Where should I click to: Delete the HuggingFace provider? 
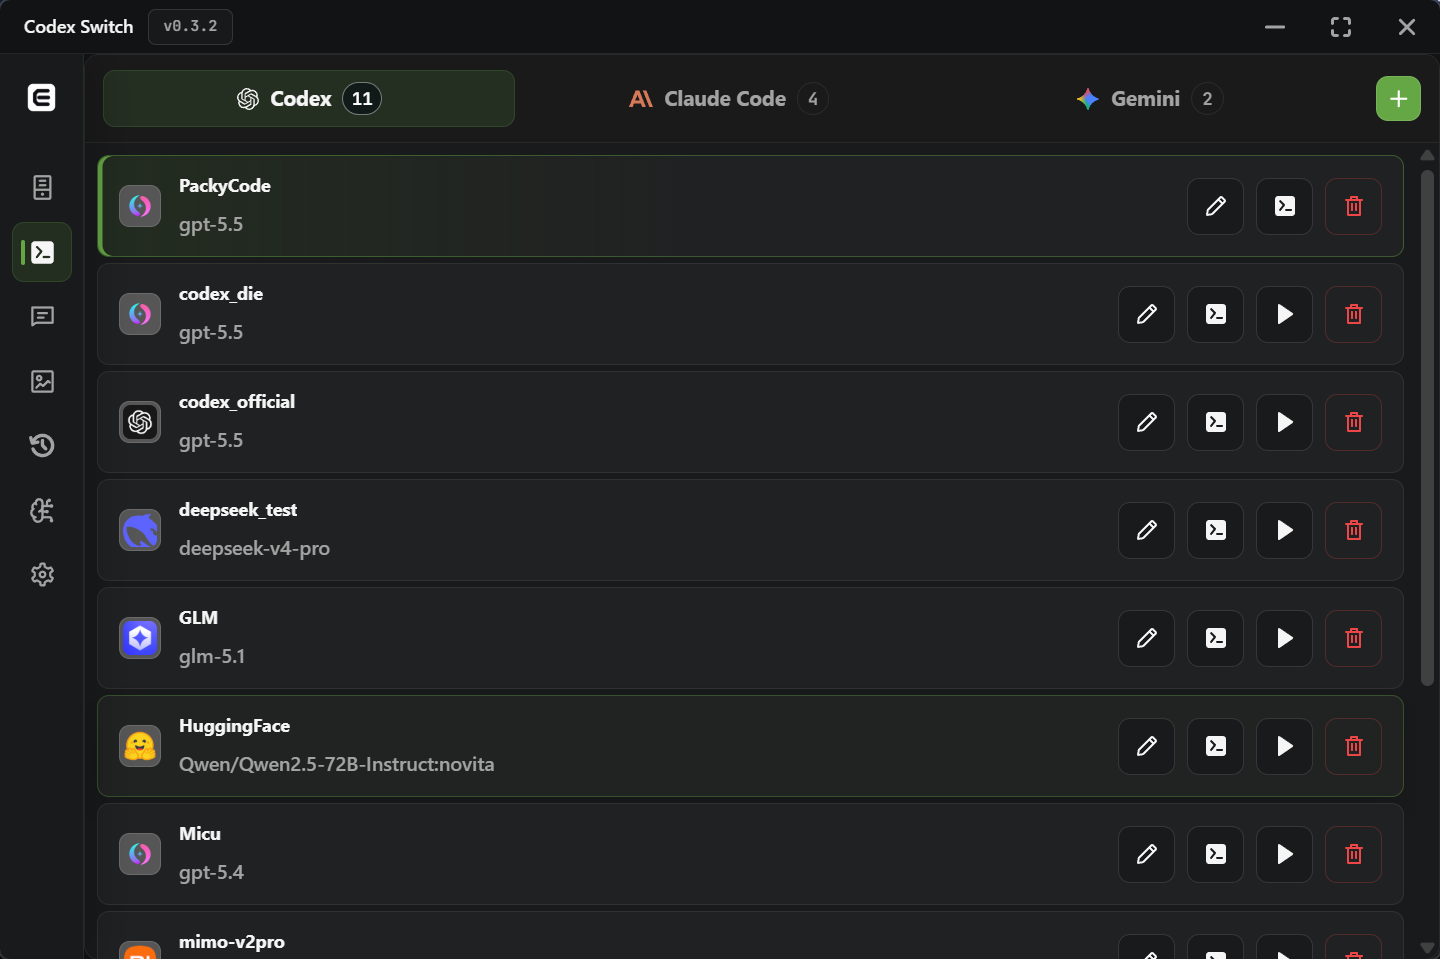click(1353, 746)
